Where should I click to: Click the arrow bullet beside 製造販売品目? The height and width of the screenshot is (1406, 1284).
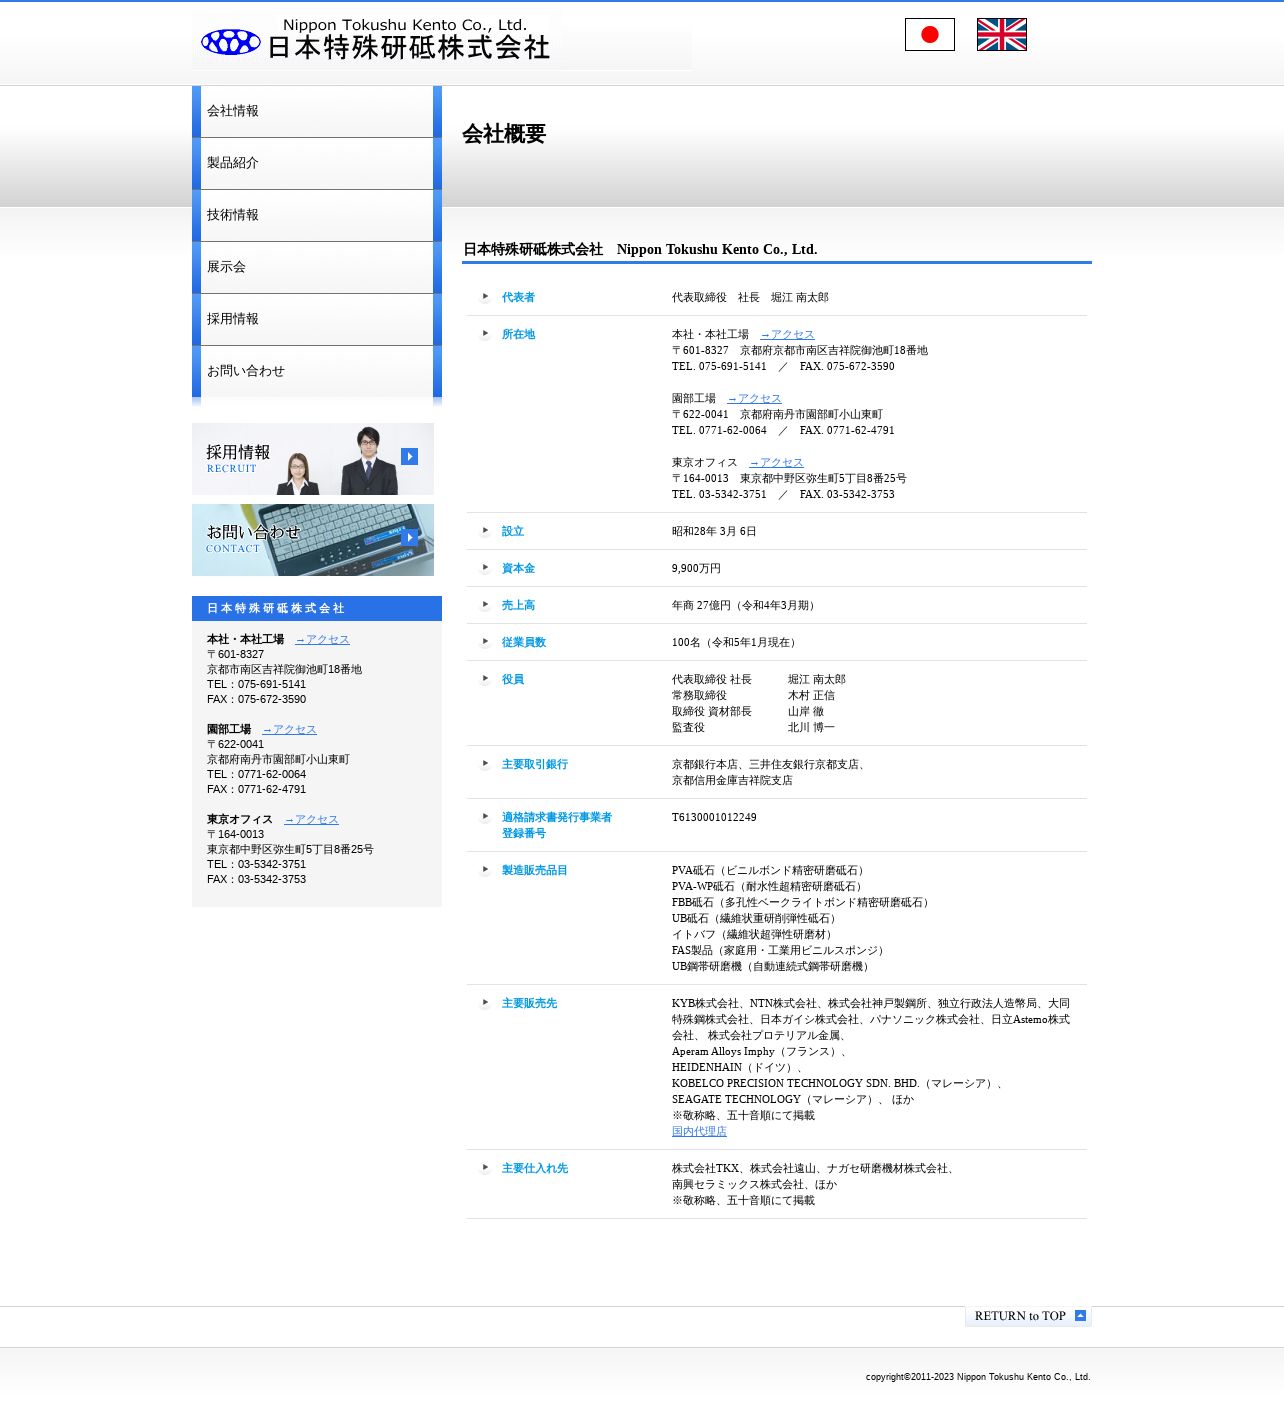coord(485,870)
